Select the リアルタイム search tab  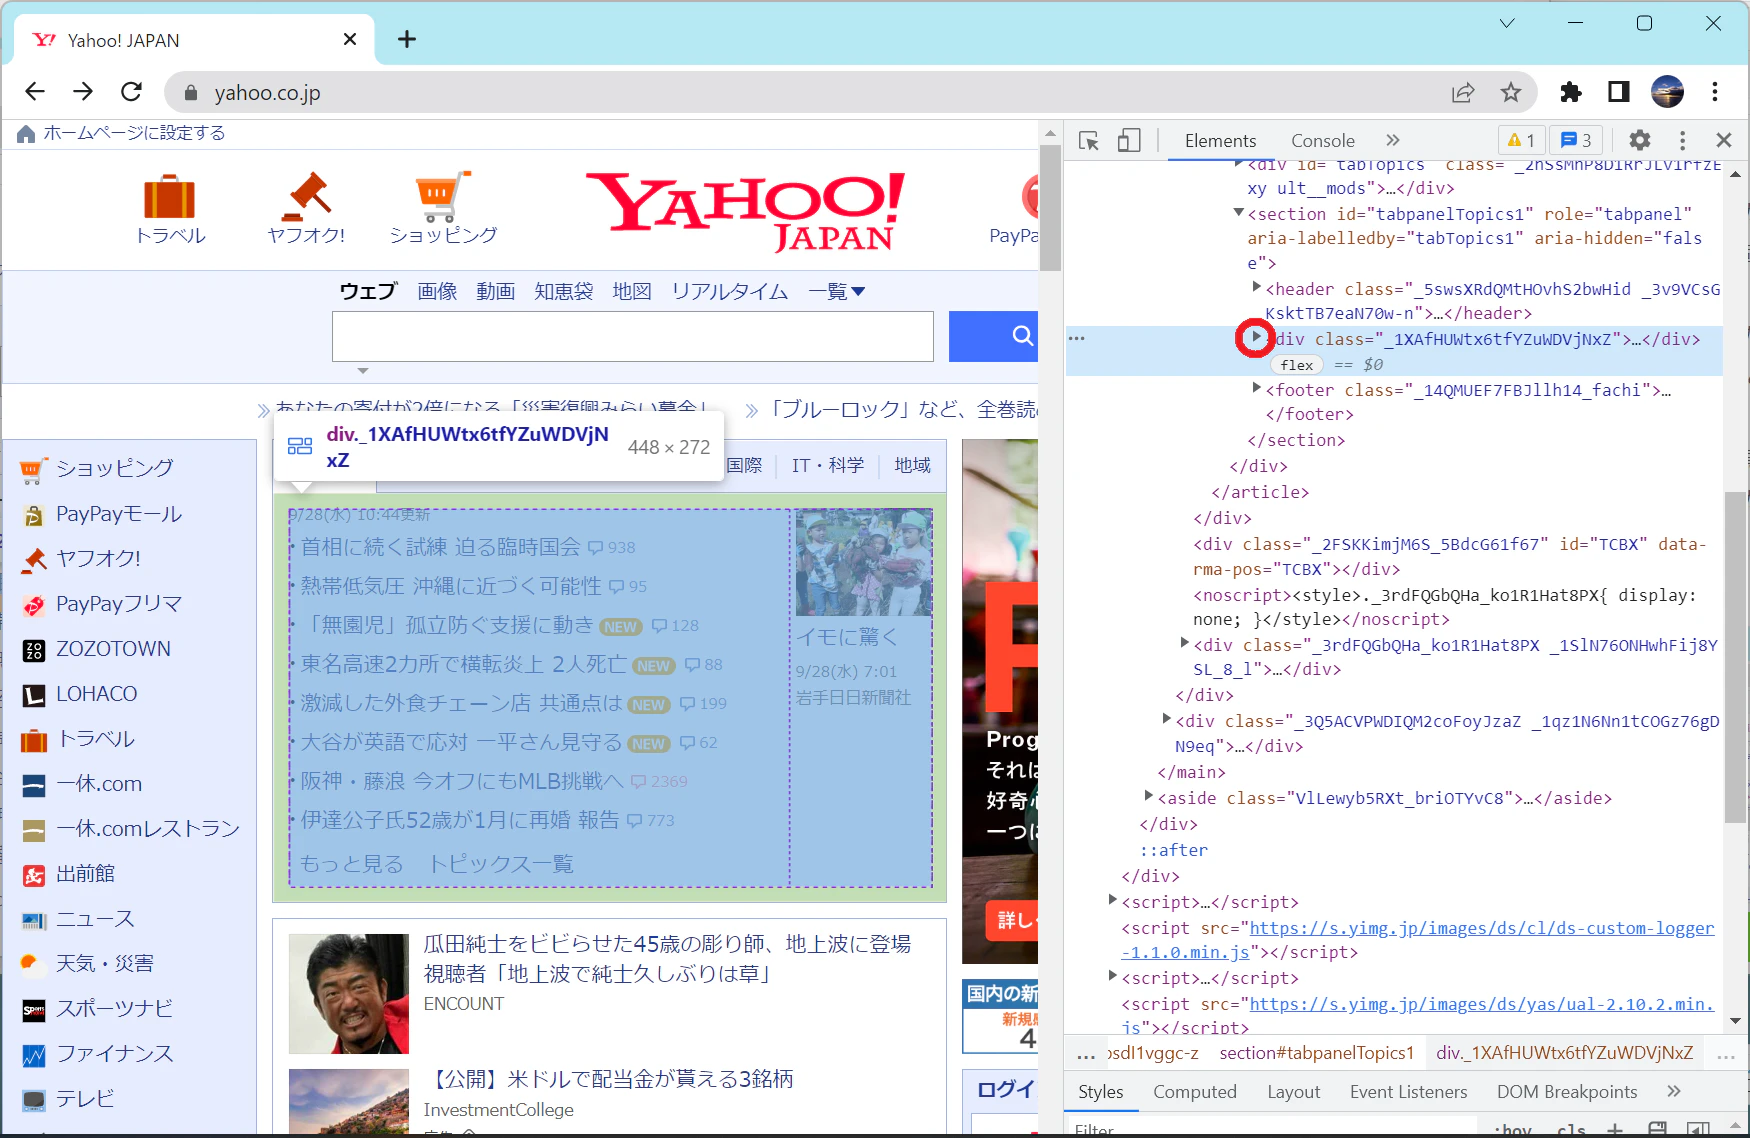click(x=730, y=291)
